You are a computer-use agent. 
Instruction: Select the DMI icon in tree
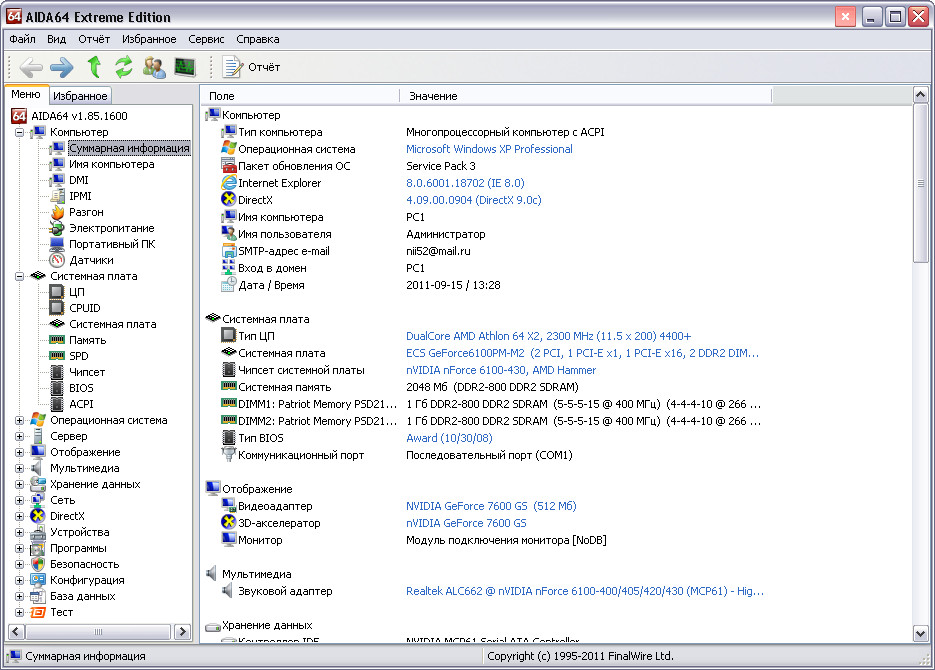click(x=57, y=180)
